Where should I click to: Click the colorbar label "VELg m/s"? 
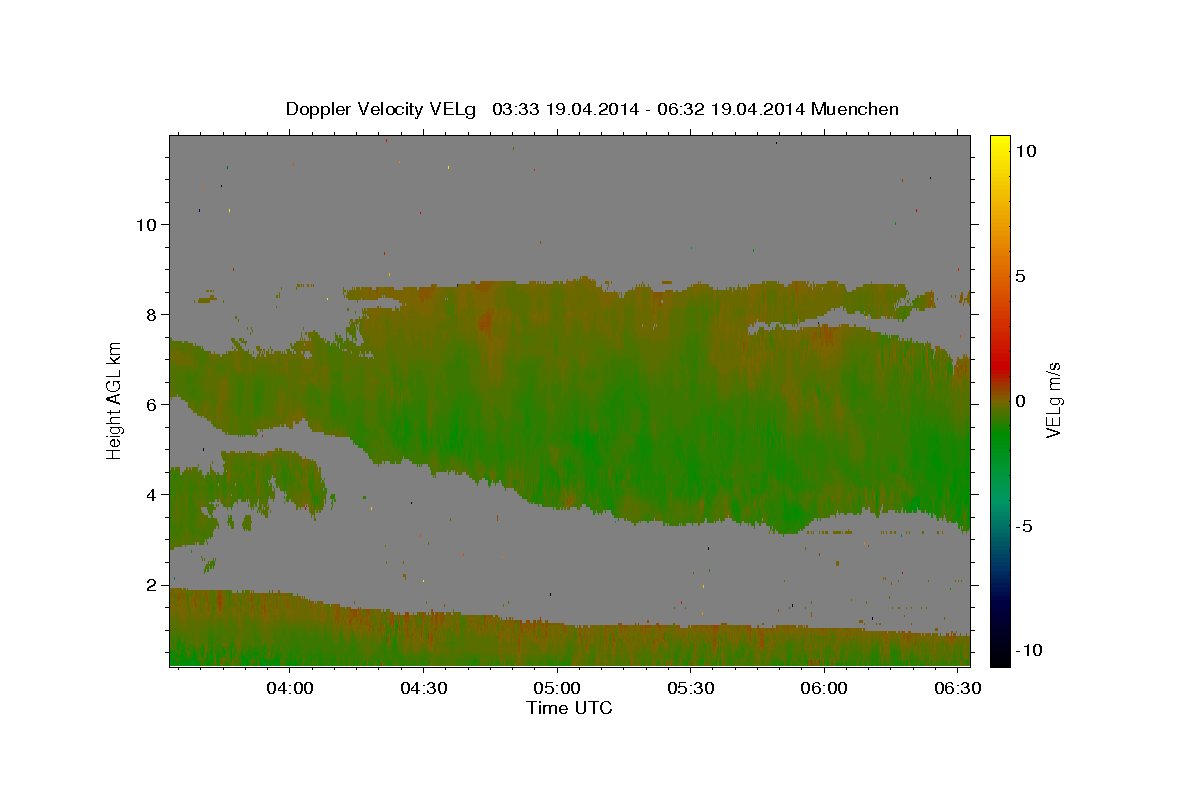1054,400
